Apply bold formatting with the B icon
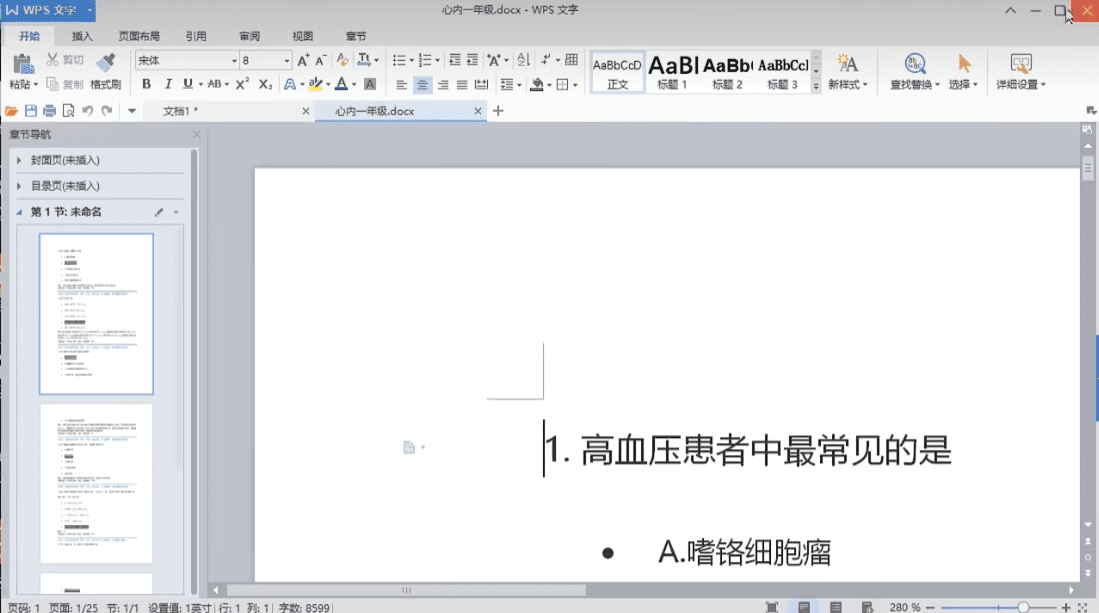This screenshot has width=1099, height=613. tap(146, 83)
